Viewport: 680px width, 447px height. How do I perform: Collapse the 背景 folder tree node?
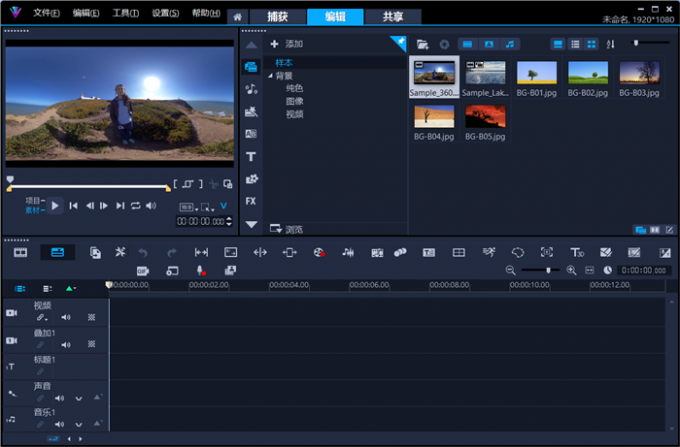[x=269, y=75]
